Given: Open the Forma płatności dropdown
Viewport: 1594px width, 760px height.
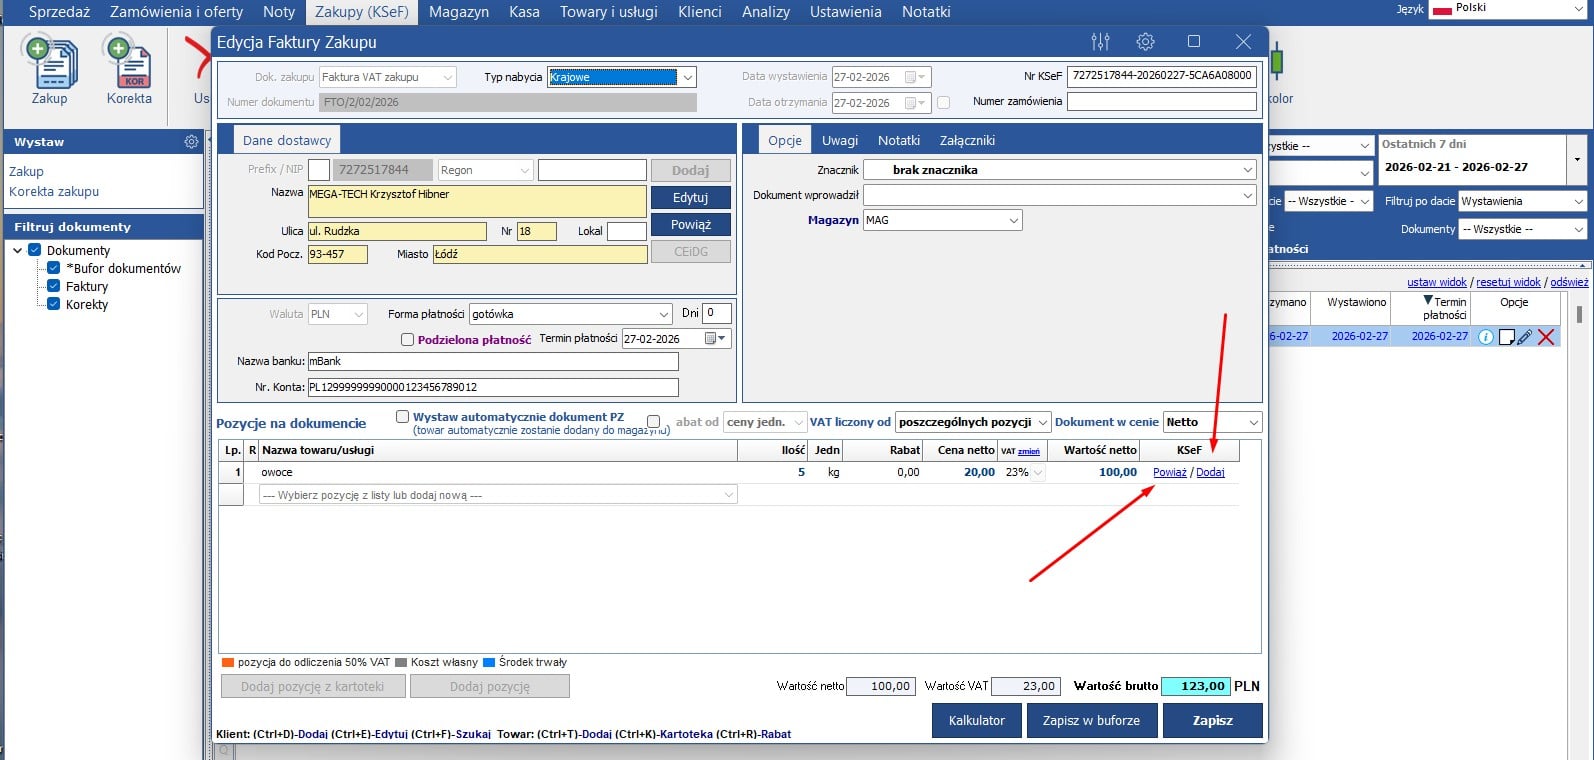Looking at the screenshot, I should point(664,314).
